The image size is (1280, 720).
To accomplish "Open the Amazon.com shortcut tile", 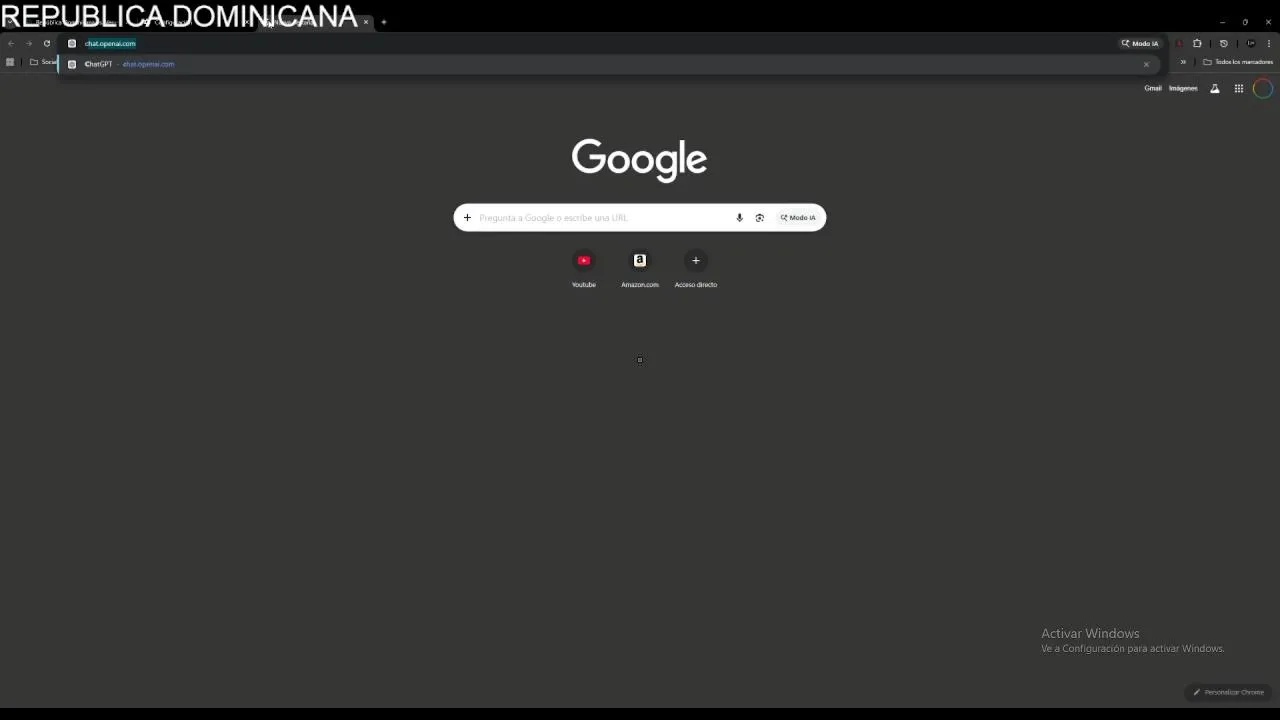I will [x=640, y=269].
